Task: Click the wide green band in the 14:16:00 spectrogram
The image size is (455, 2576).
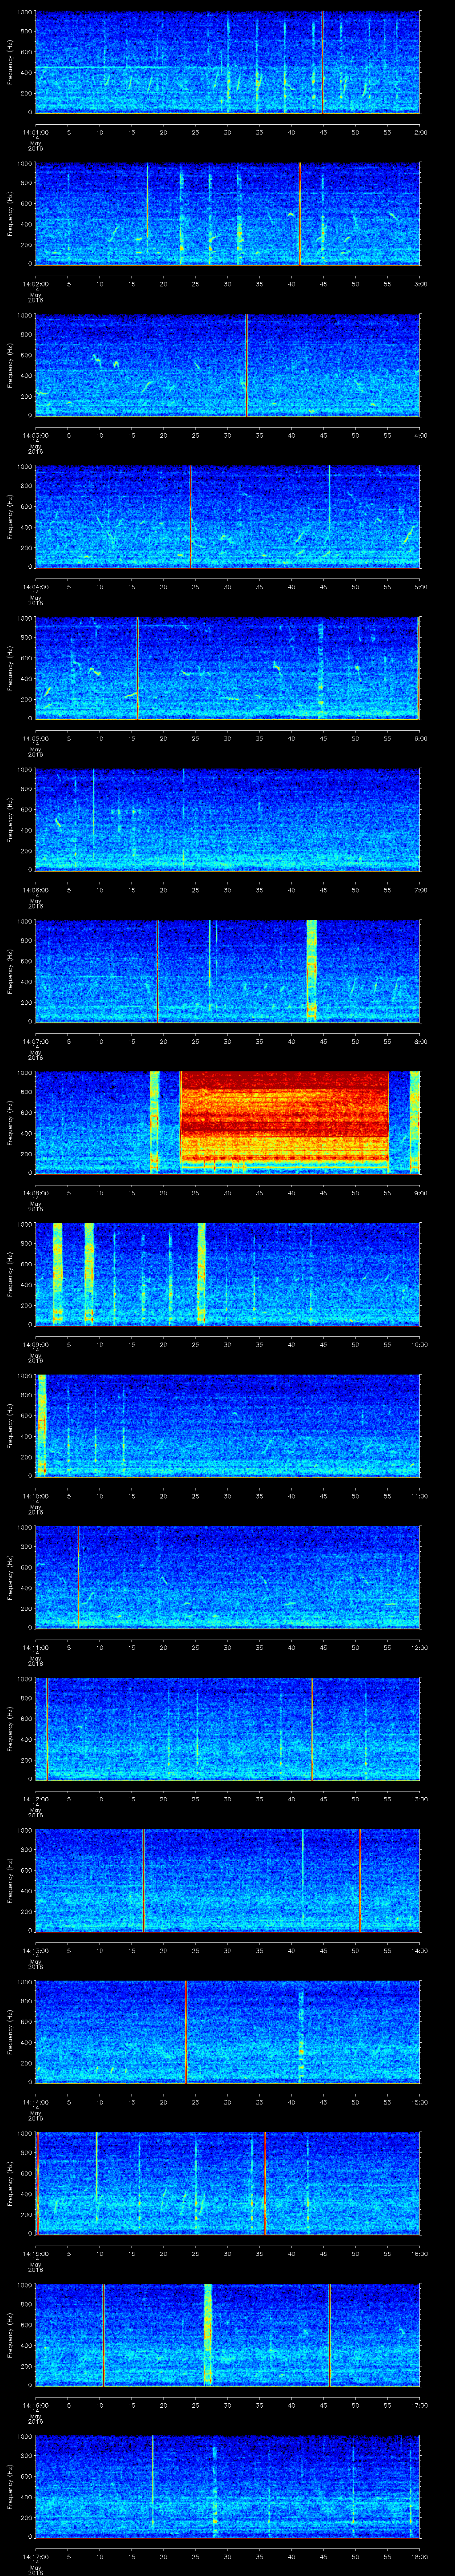Action: tap(207, 2336)
